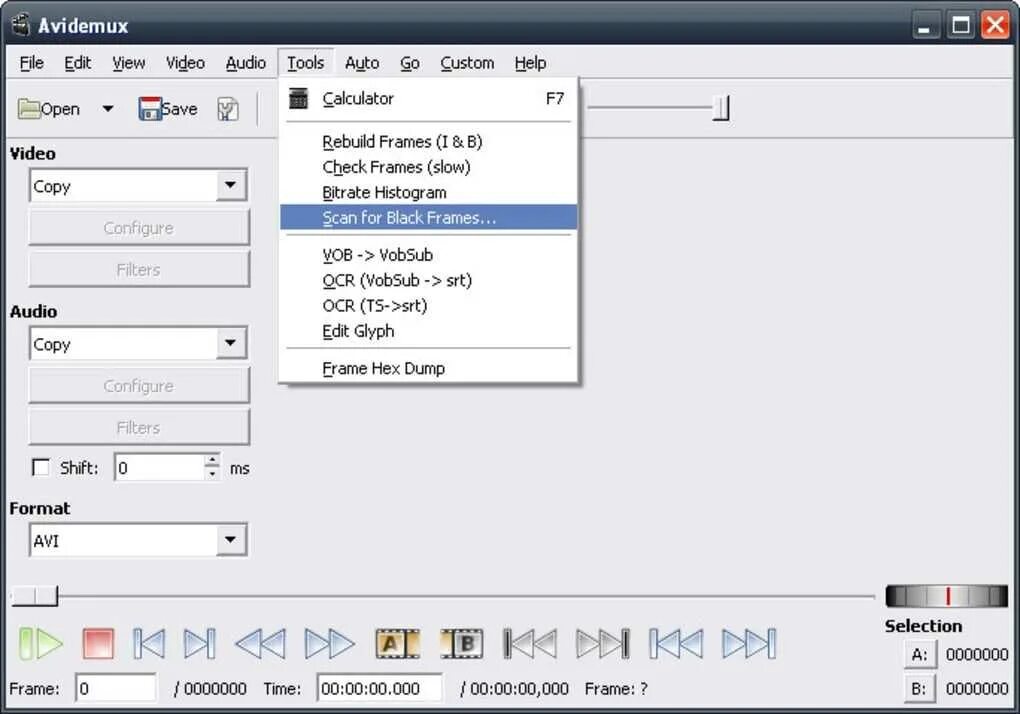This screenshot has width=1020, height=714.
Task: Set selection marker B
Action: (462, 643)
